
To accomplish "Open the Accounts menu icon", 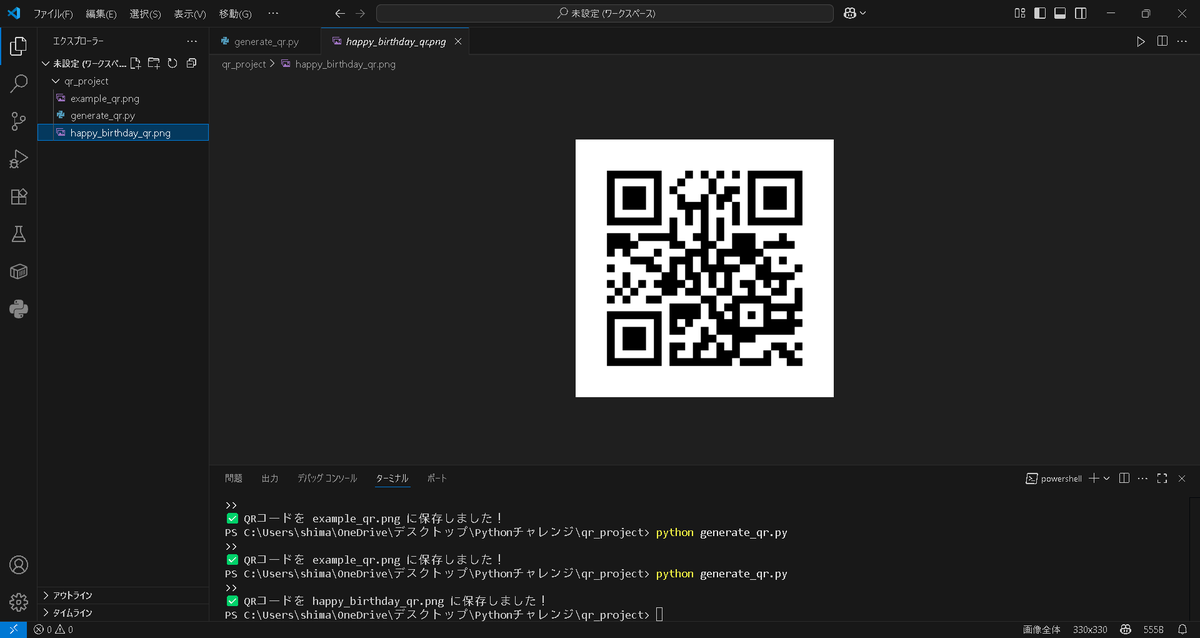I will (18, 565).
